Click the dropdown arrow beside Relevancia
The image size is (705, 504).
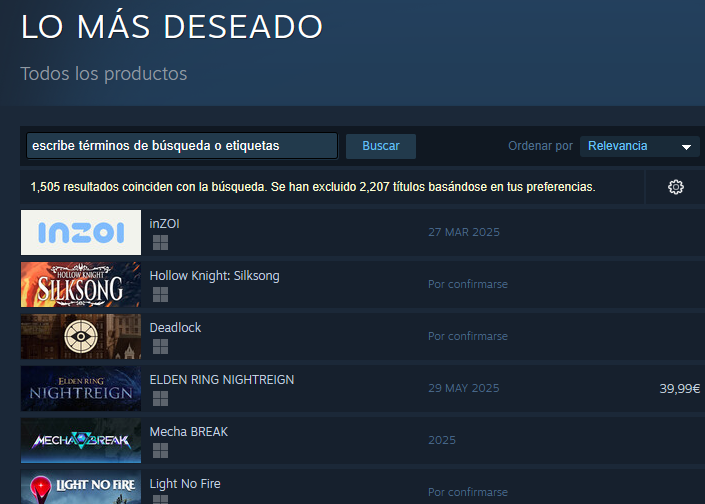[686, 147]
